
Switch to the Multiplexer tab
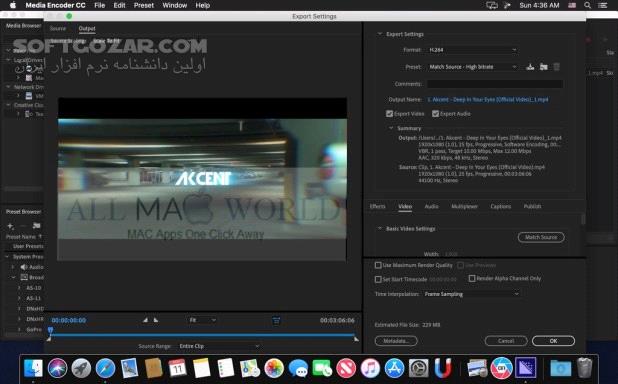464,206
